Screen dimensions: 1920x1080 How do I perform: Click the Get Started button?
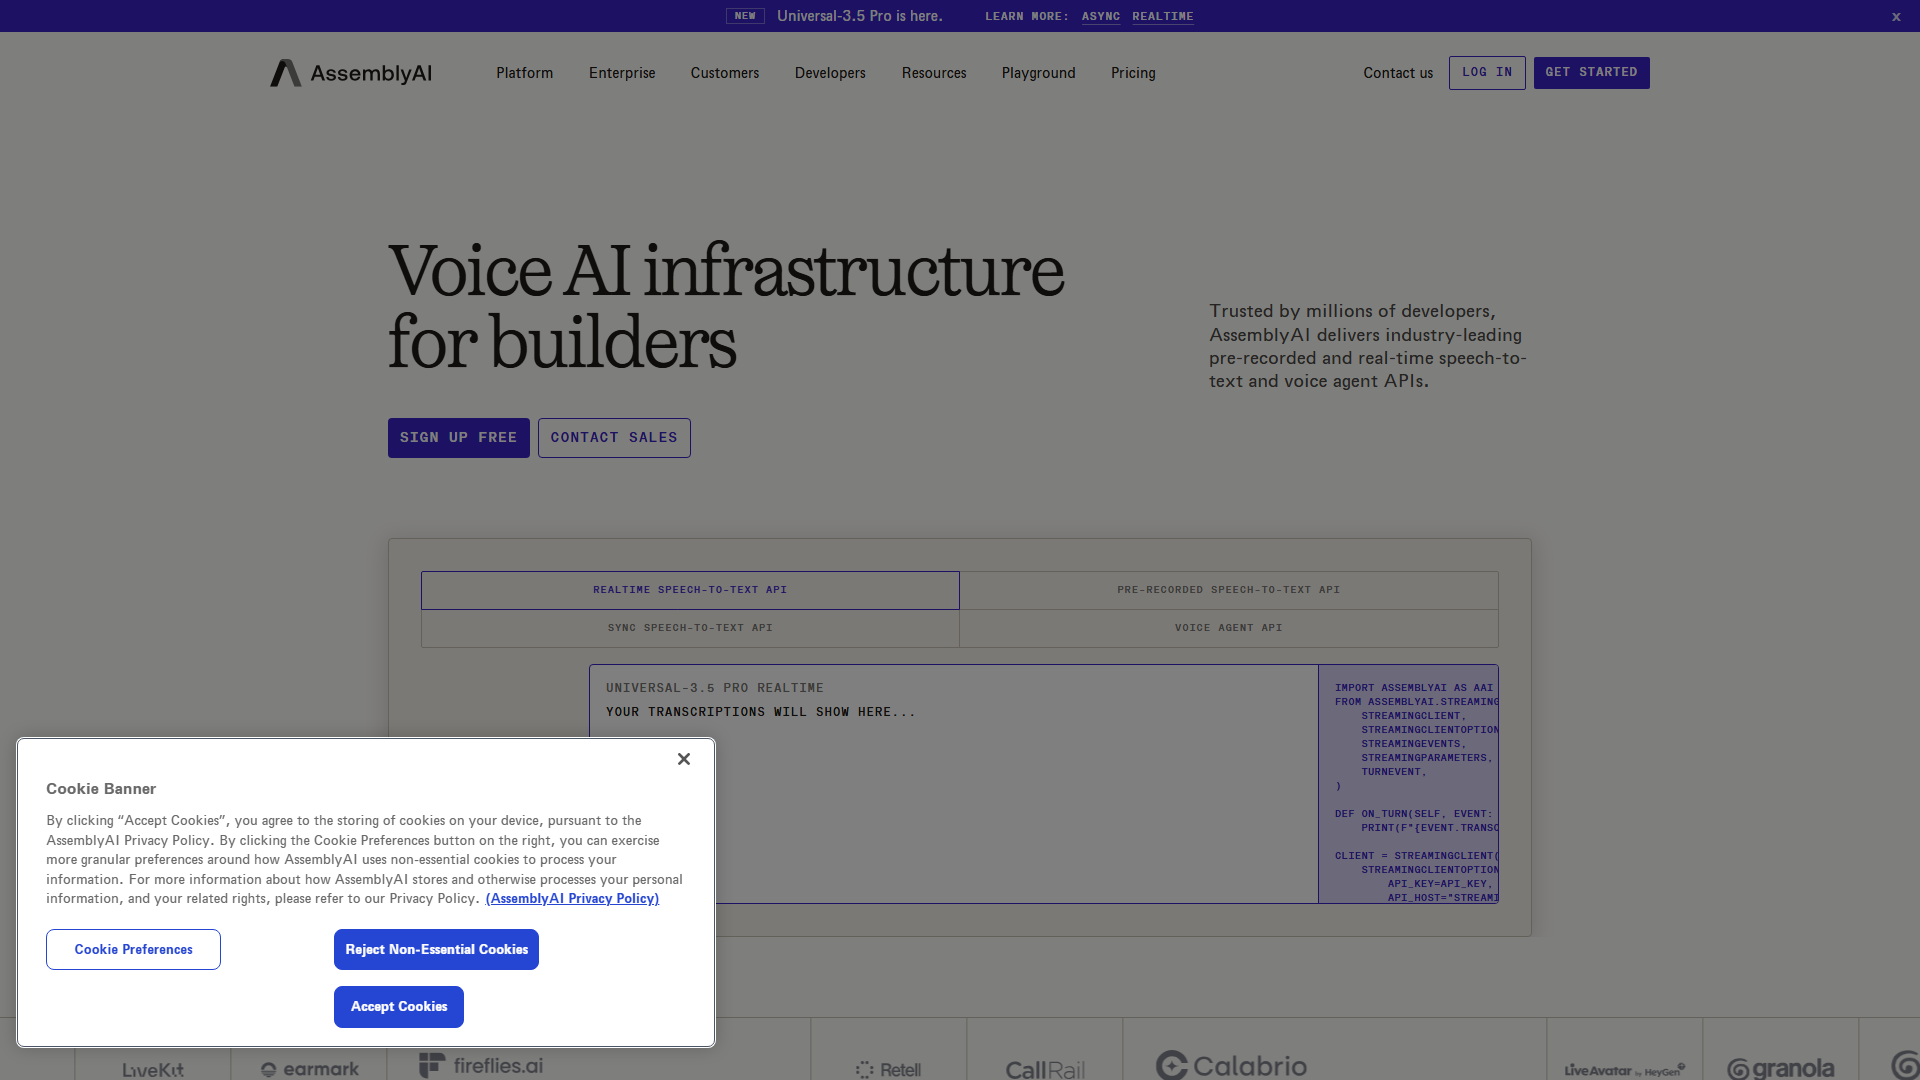click(1592, 73)
